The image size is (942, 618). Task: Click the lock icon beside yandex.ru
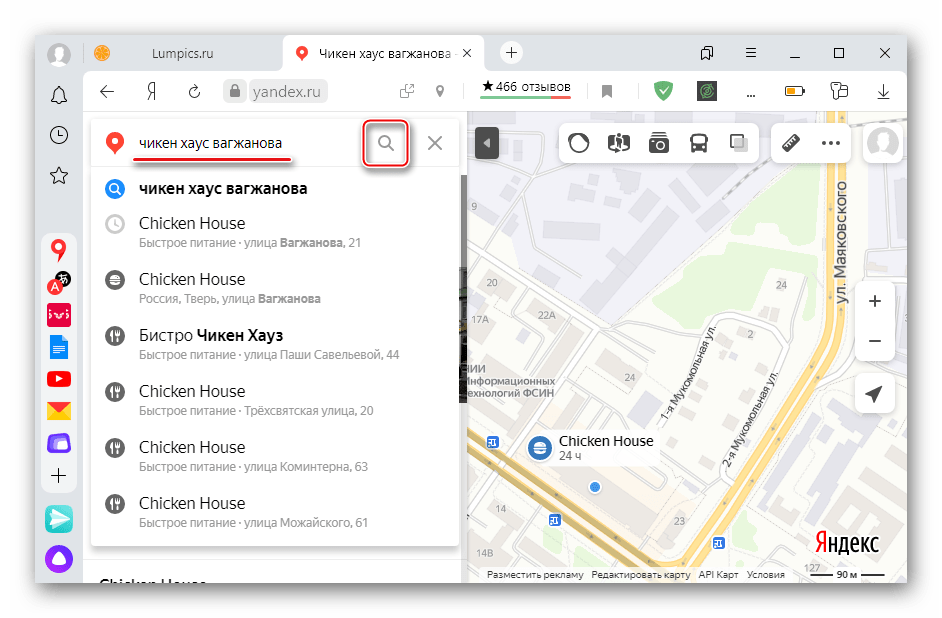(x=235, y=91)
